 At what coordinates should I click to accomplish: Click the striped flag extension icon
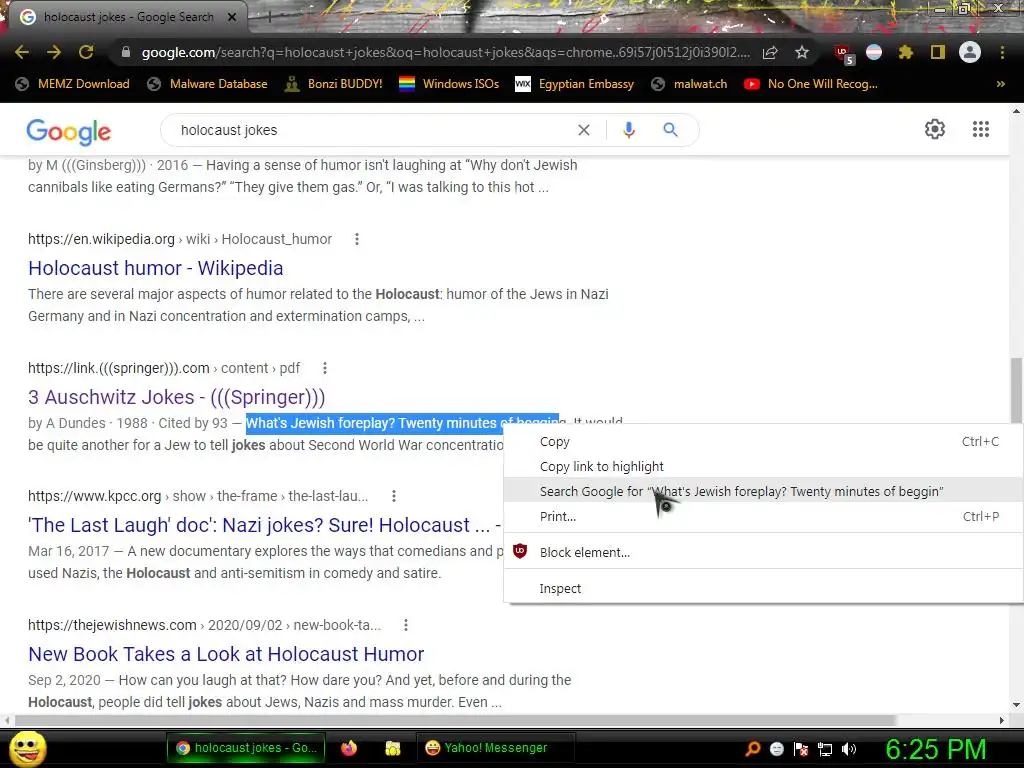(x=874, y=52)
